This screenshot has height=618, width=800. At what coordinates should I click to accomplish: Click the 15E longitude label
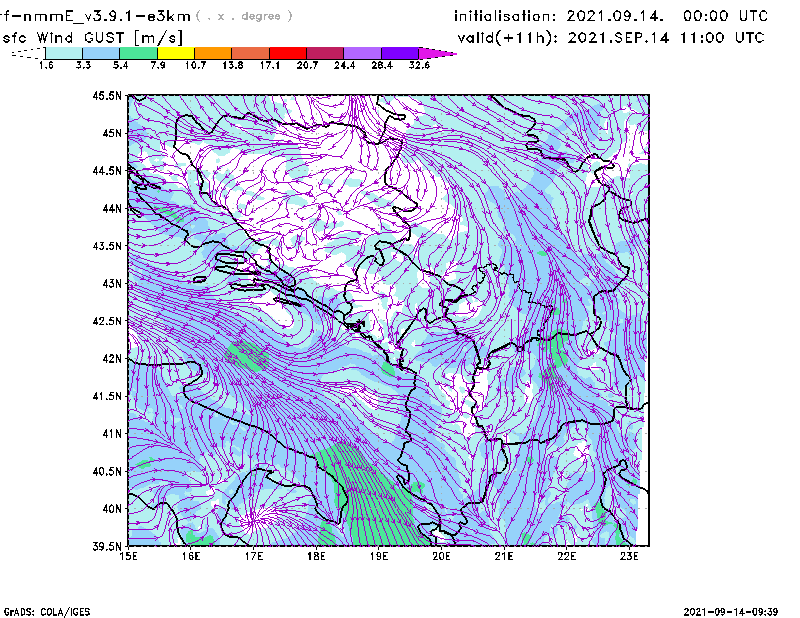click(128, 556)
